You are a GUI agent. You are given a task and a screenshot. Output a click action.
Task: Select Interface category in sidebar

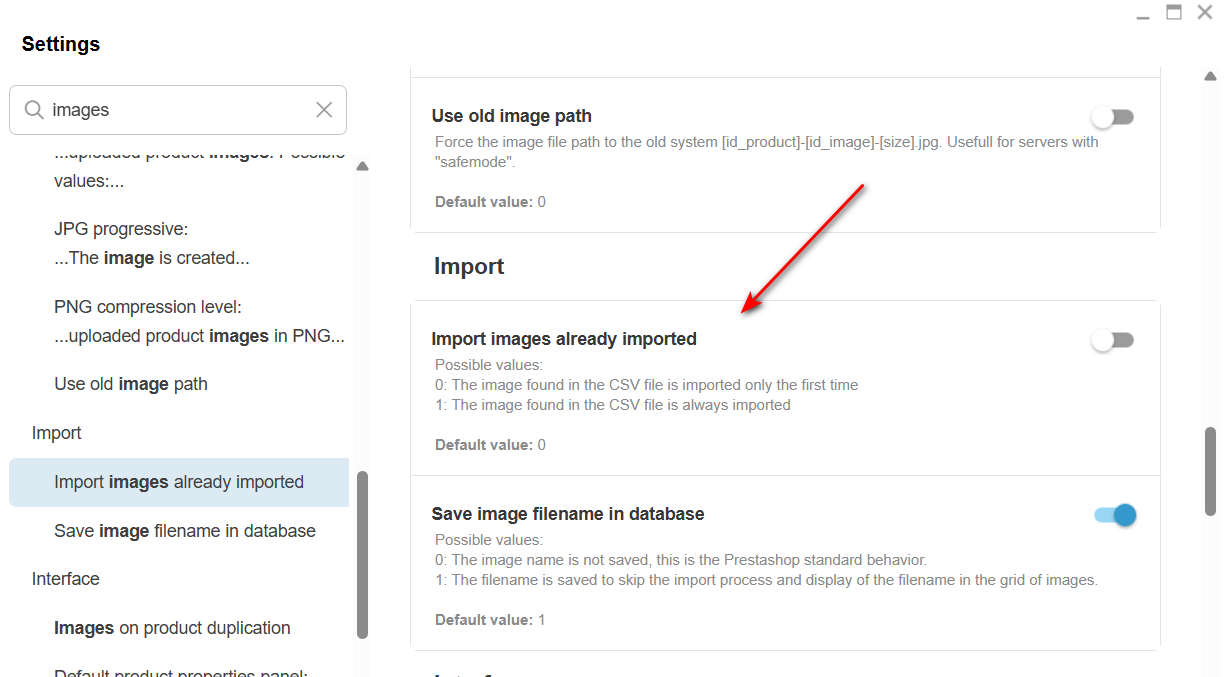coord(66,579)
